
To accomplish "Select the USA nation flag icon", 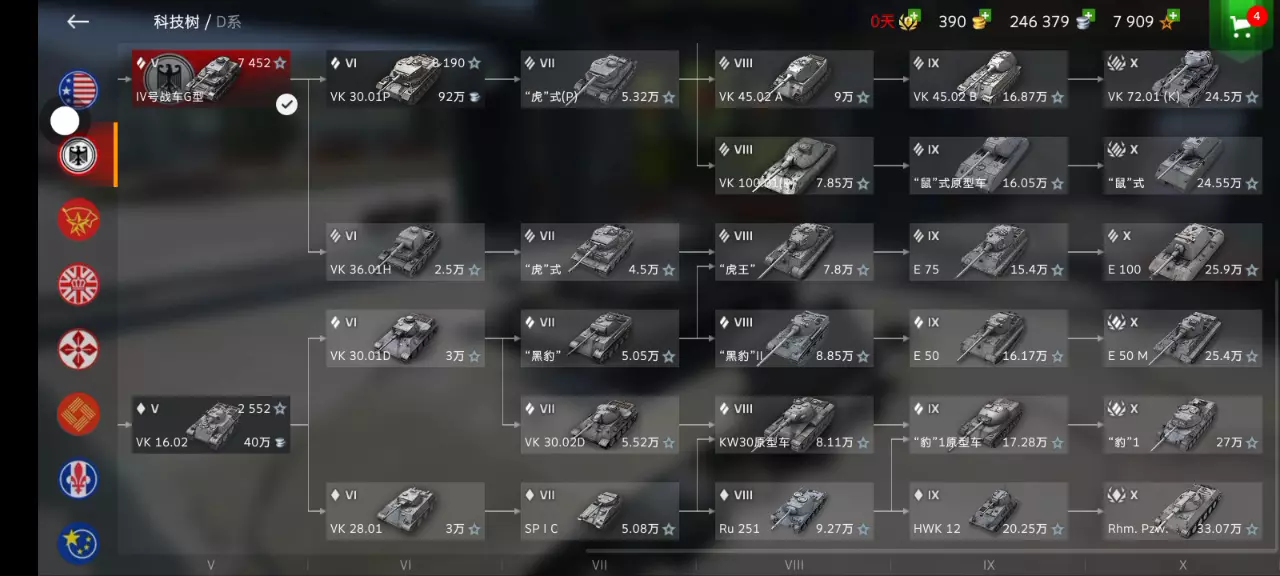I will click(78, 91).
